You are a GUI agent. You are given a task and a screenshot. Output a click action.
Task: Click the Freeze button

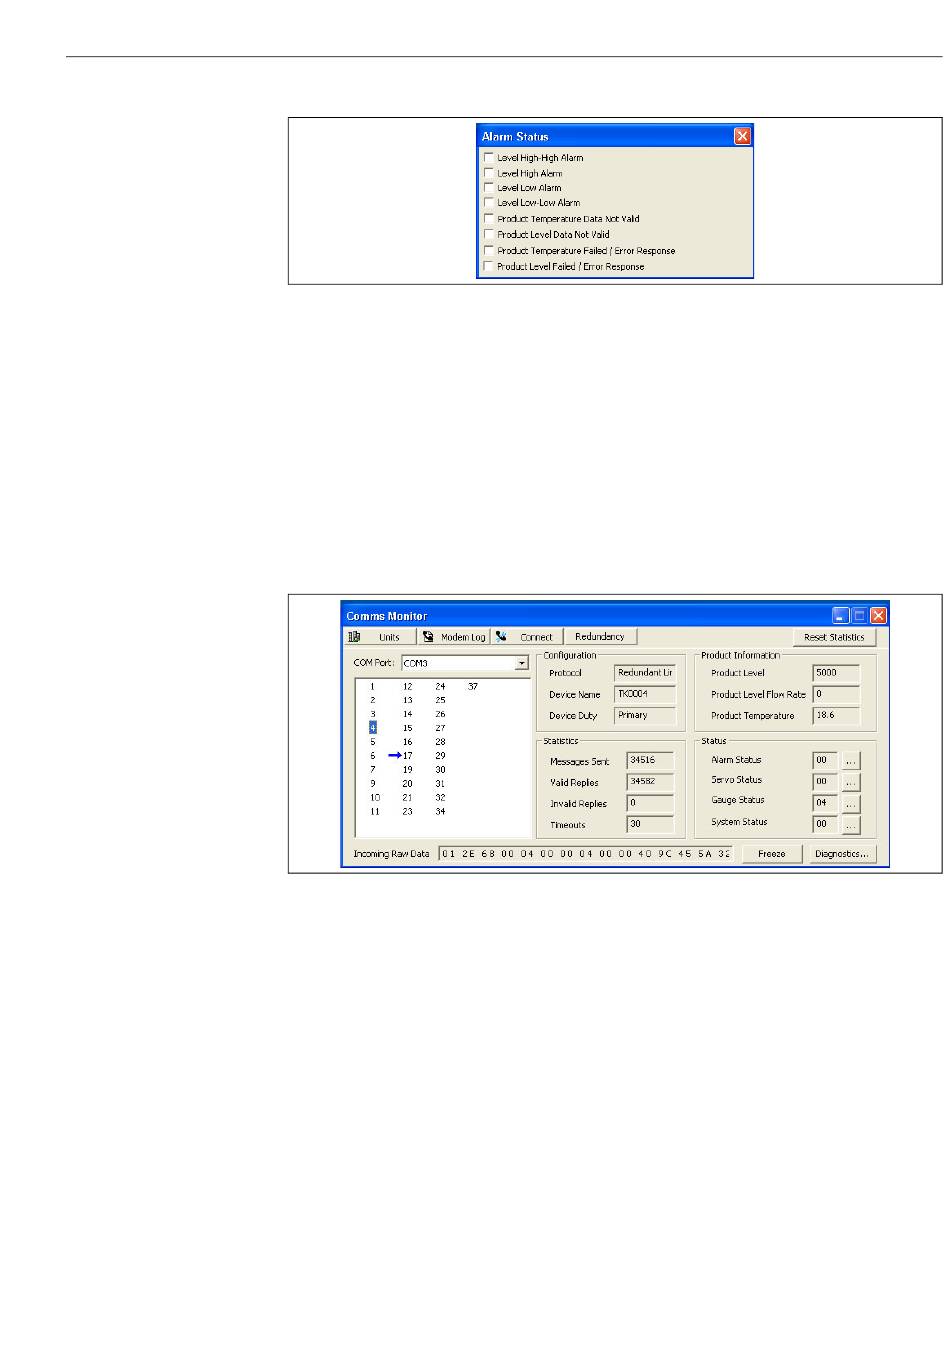[x=771, y=854]
